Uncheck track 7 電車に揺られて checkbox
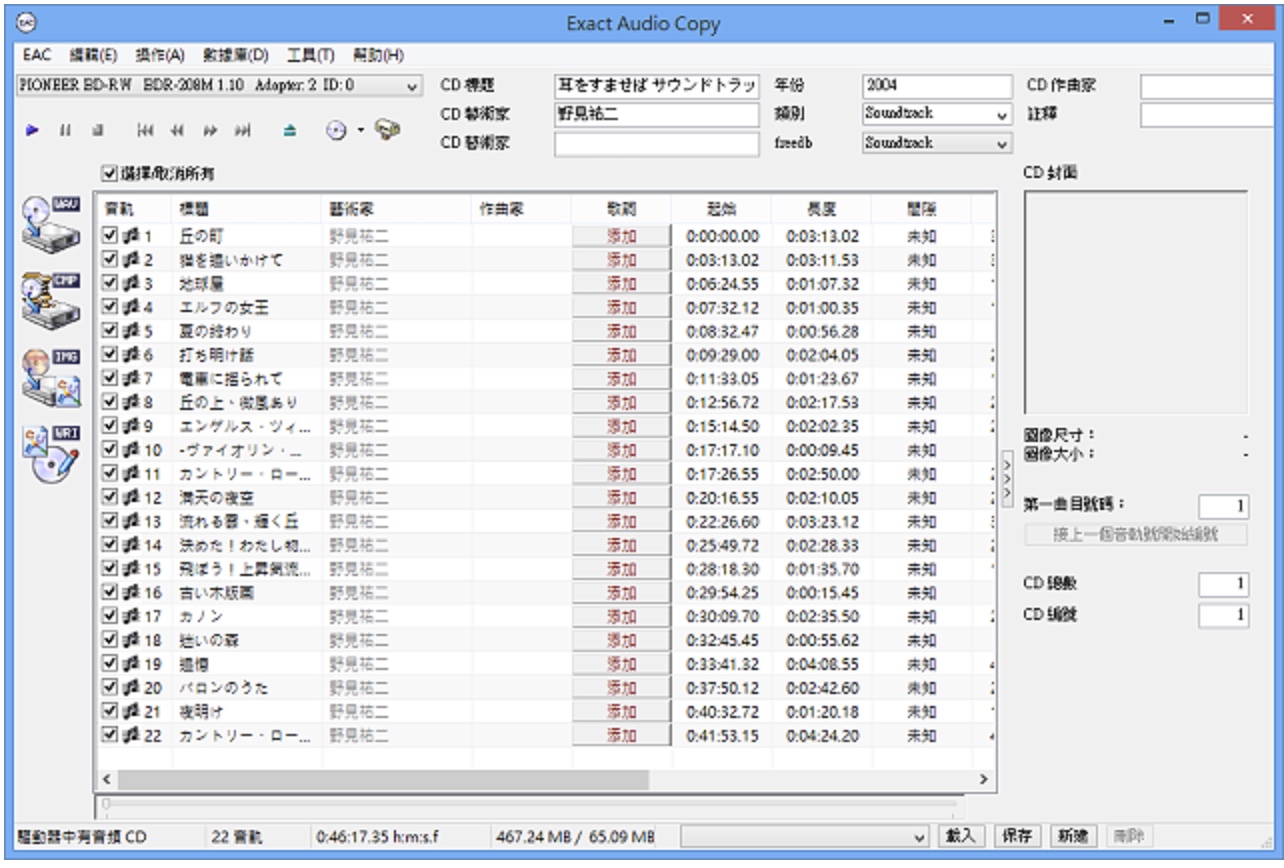Image resolution: width=1284 pixels, height=868 pixels. click(111, 379)
